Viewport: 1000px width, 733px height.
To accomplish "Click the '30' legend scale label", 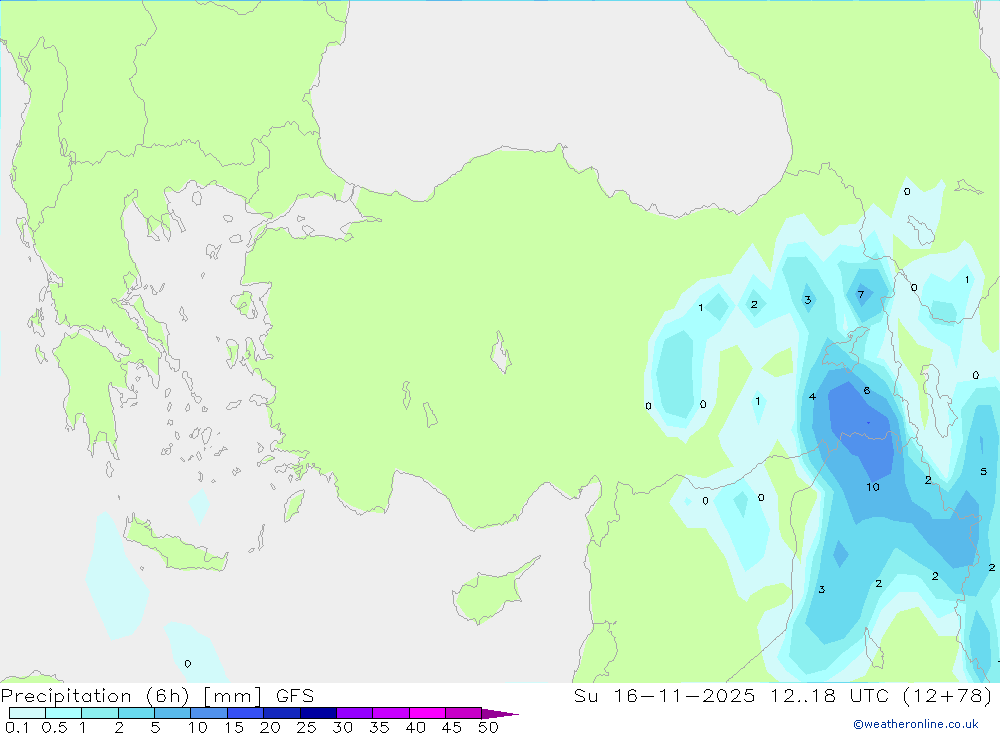I will [x=342, y=727].
